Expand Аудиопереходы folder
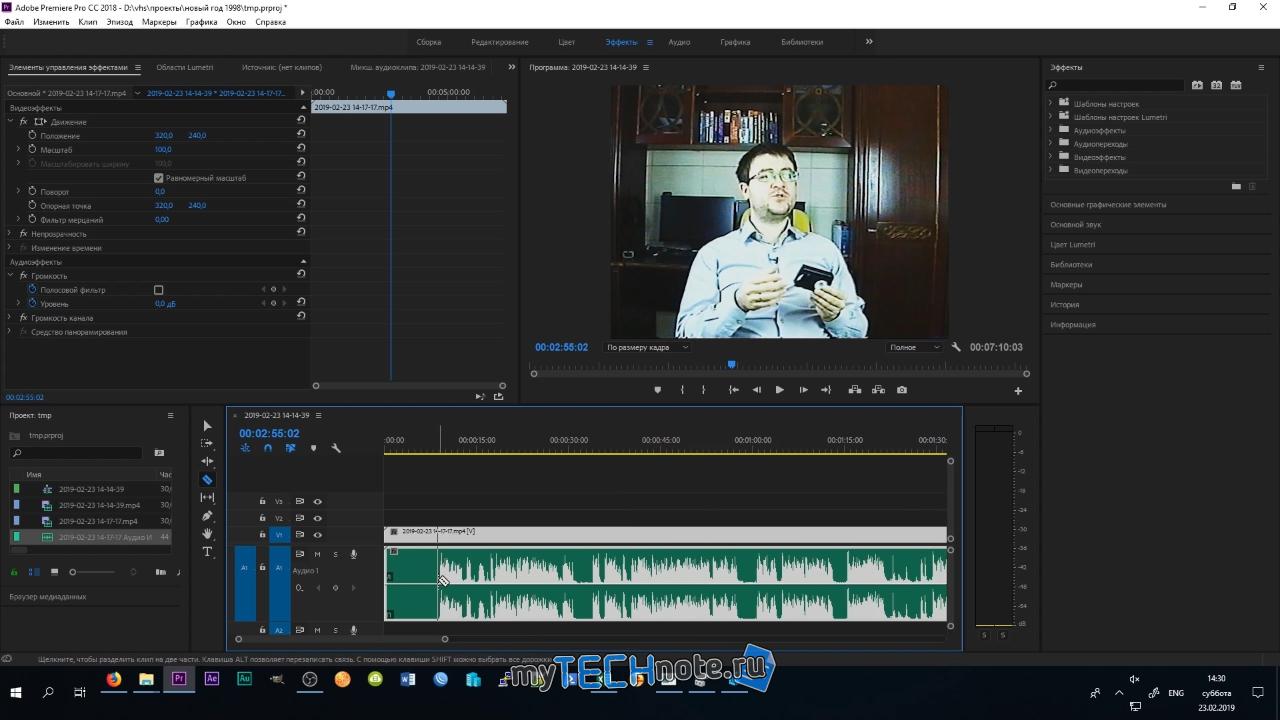Viewport: 1280px width, 720px height. [1051, 144]
